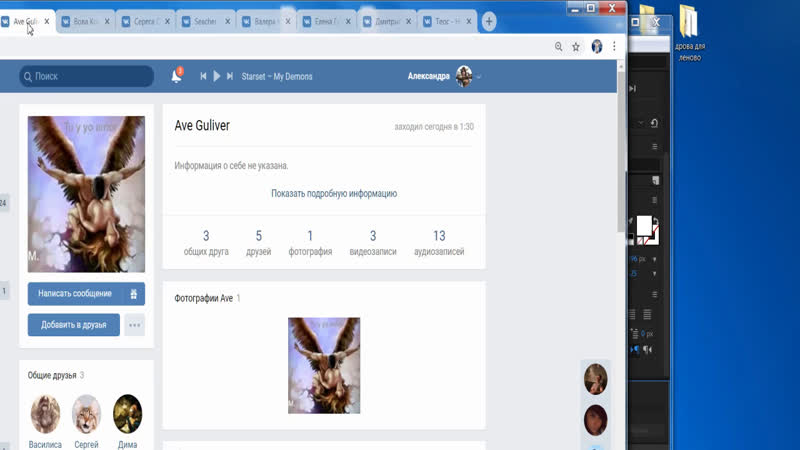This screenshot has height=450, width=800.
Task: Open the winged figure photo thumbnail
Action: 324,365
